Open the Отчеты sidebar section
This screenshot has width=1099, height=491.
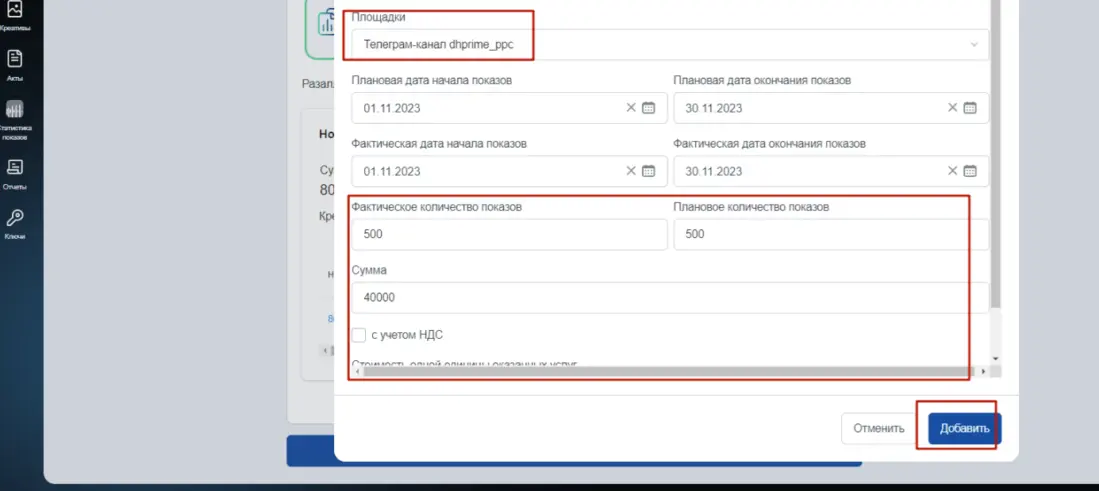[15, 174]
